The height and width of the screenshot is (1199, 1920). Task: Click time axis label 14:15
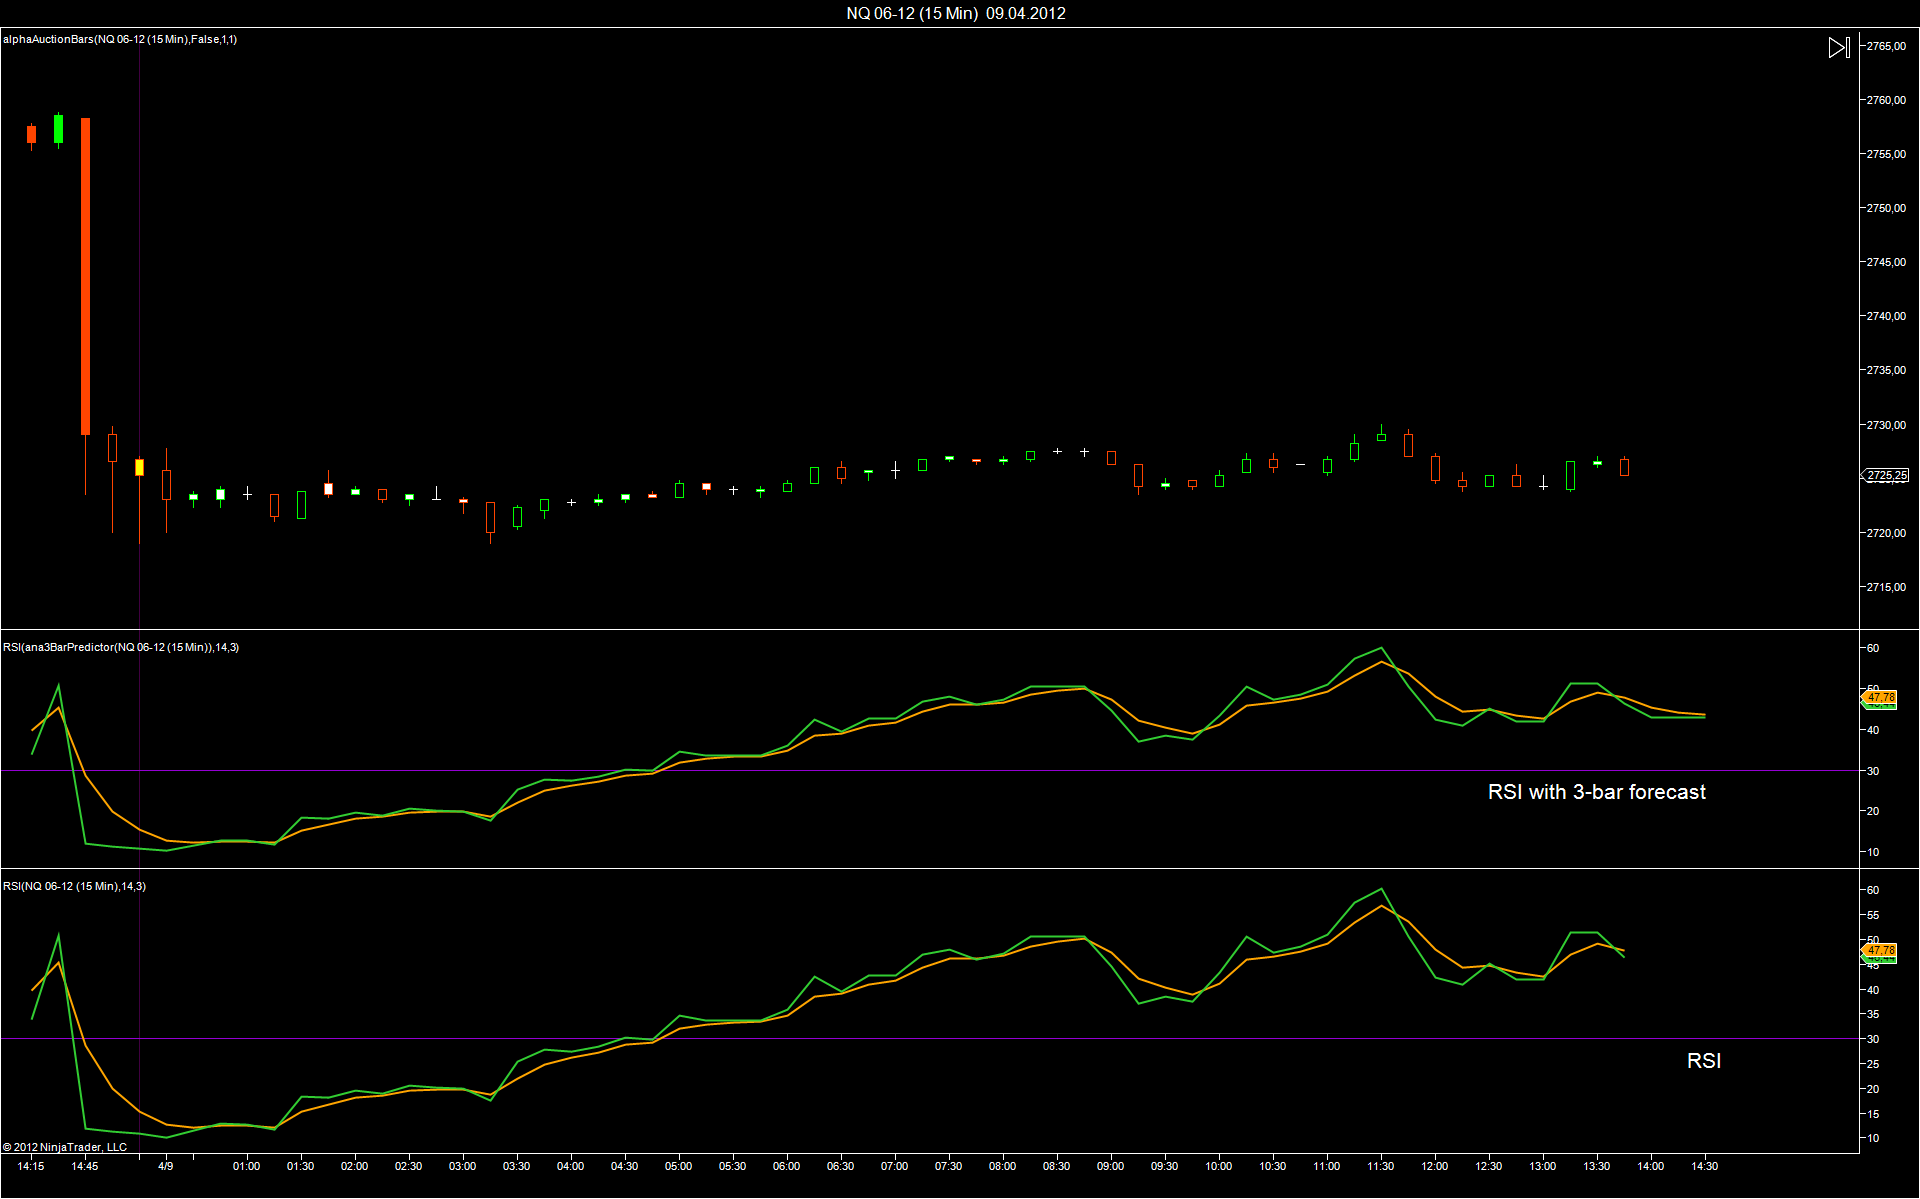click(x=31, y=1166)
